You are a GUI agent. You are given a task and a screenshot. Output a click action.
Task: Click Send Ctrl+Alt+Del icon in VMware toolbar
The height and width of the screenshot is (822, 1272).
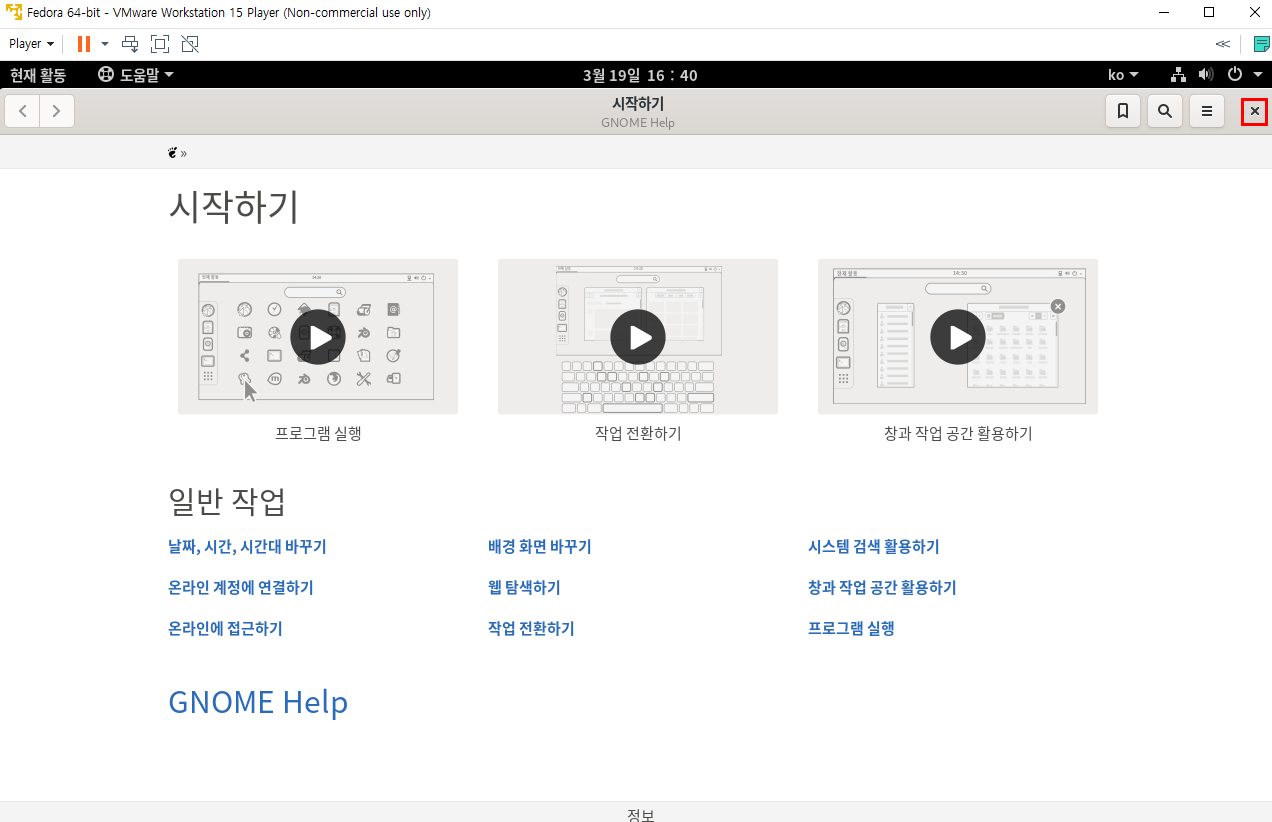tap(130, 44)
